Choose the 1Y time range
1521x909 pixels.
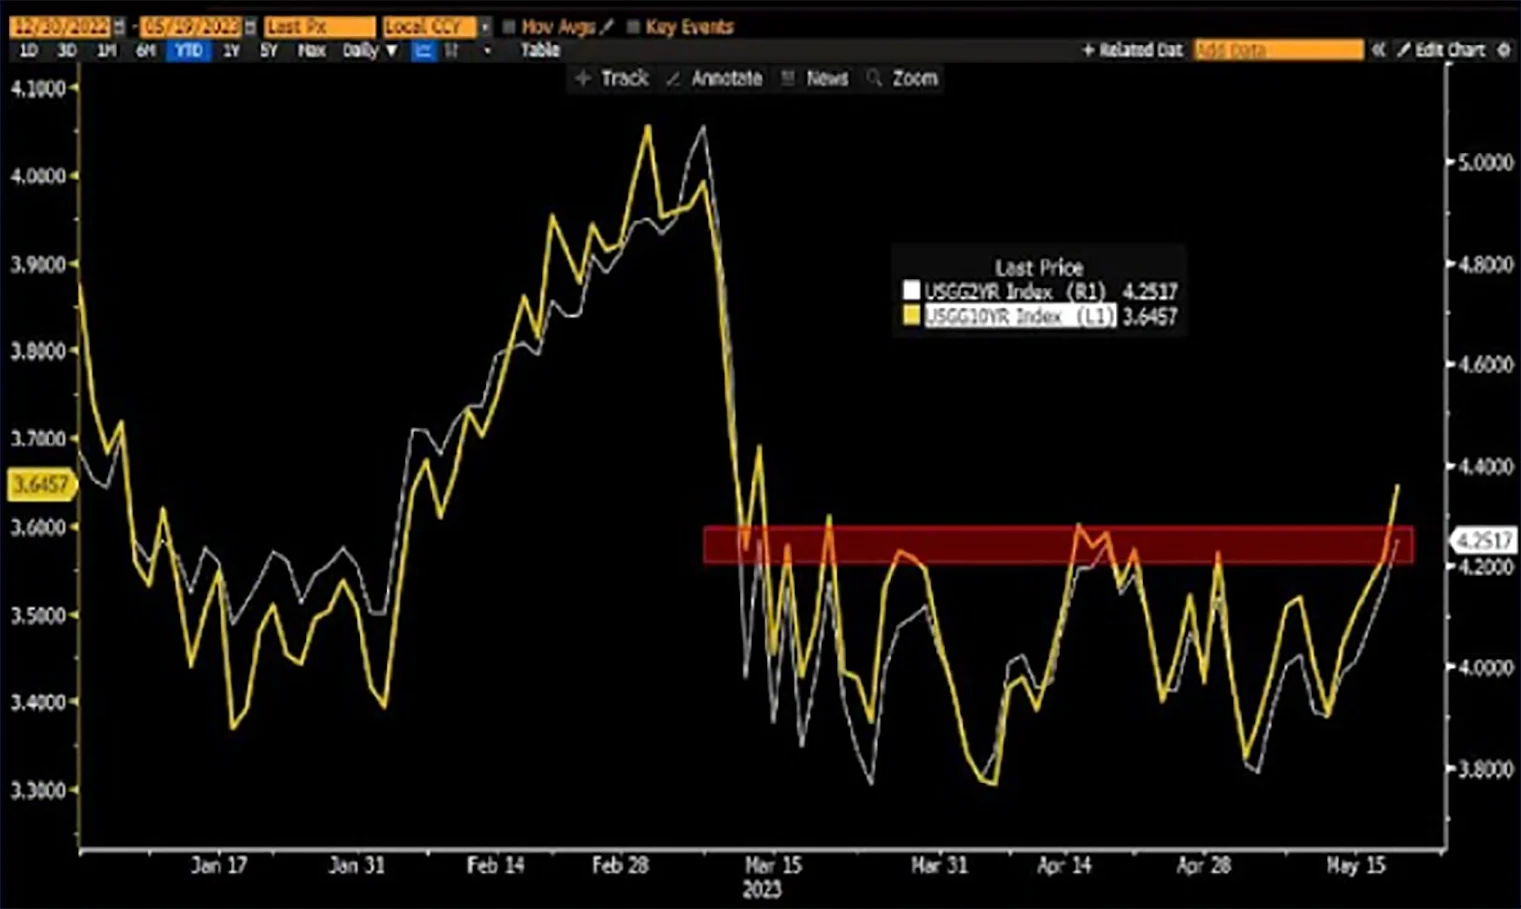tap(231, 50)
